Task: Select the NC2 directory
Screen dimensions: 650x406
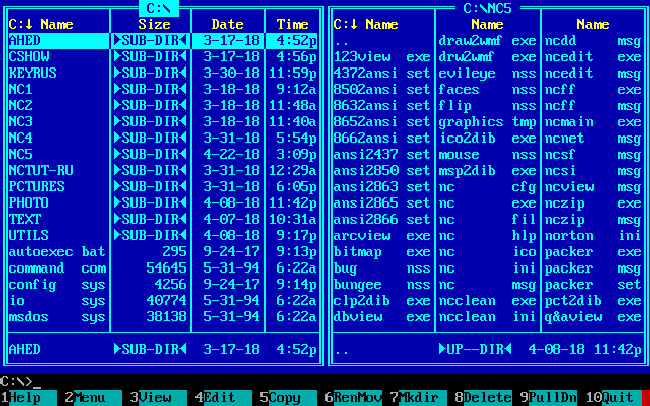Action: point(163,105)
